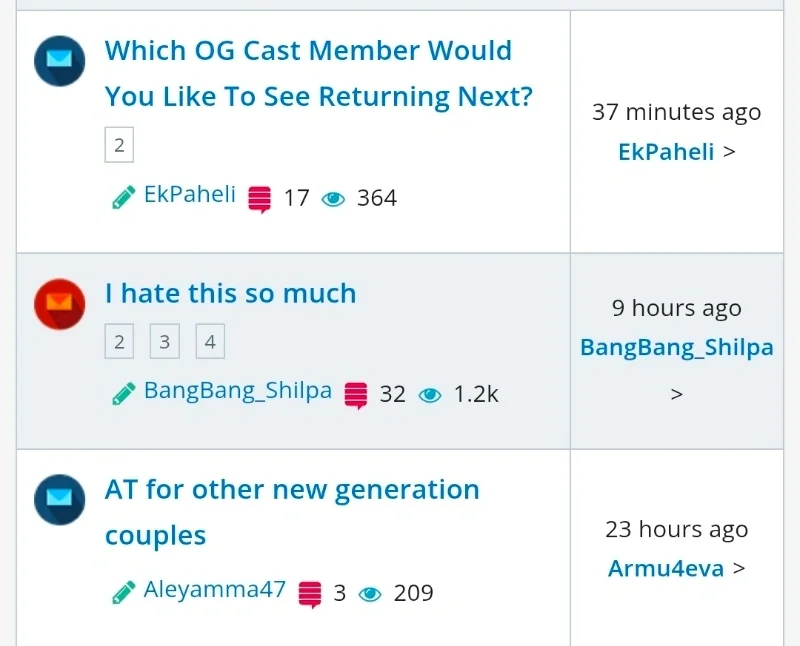Open the 'I hate this so much' thread
Viewport: 800px width, 646px height.
point(230,293)
